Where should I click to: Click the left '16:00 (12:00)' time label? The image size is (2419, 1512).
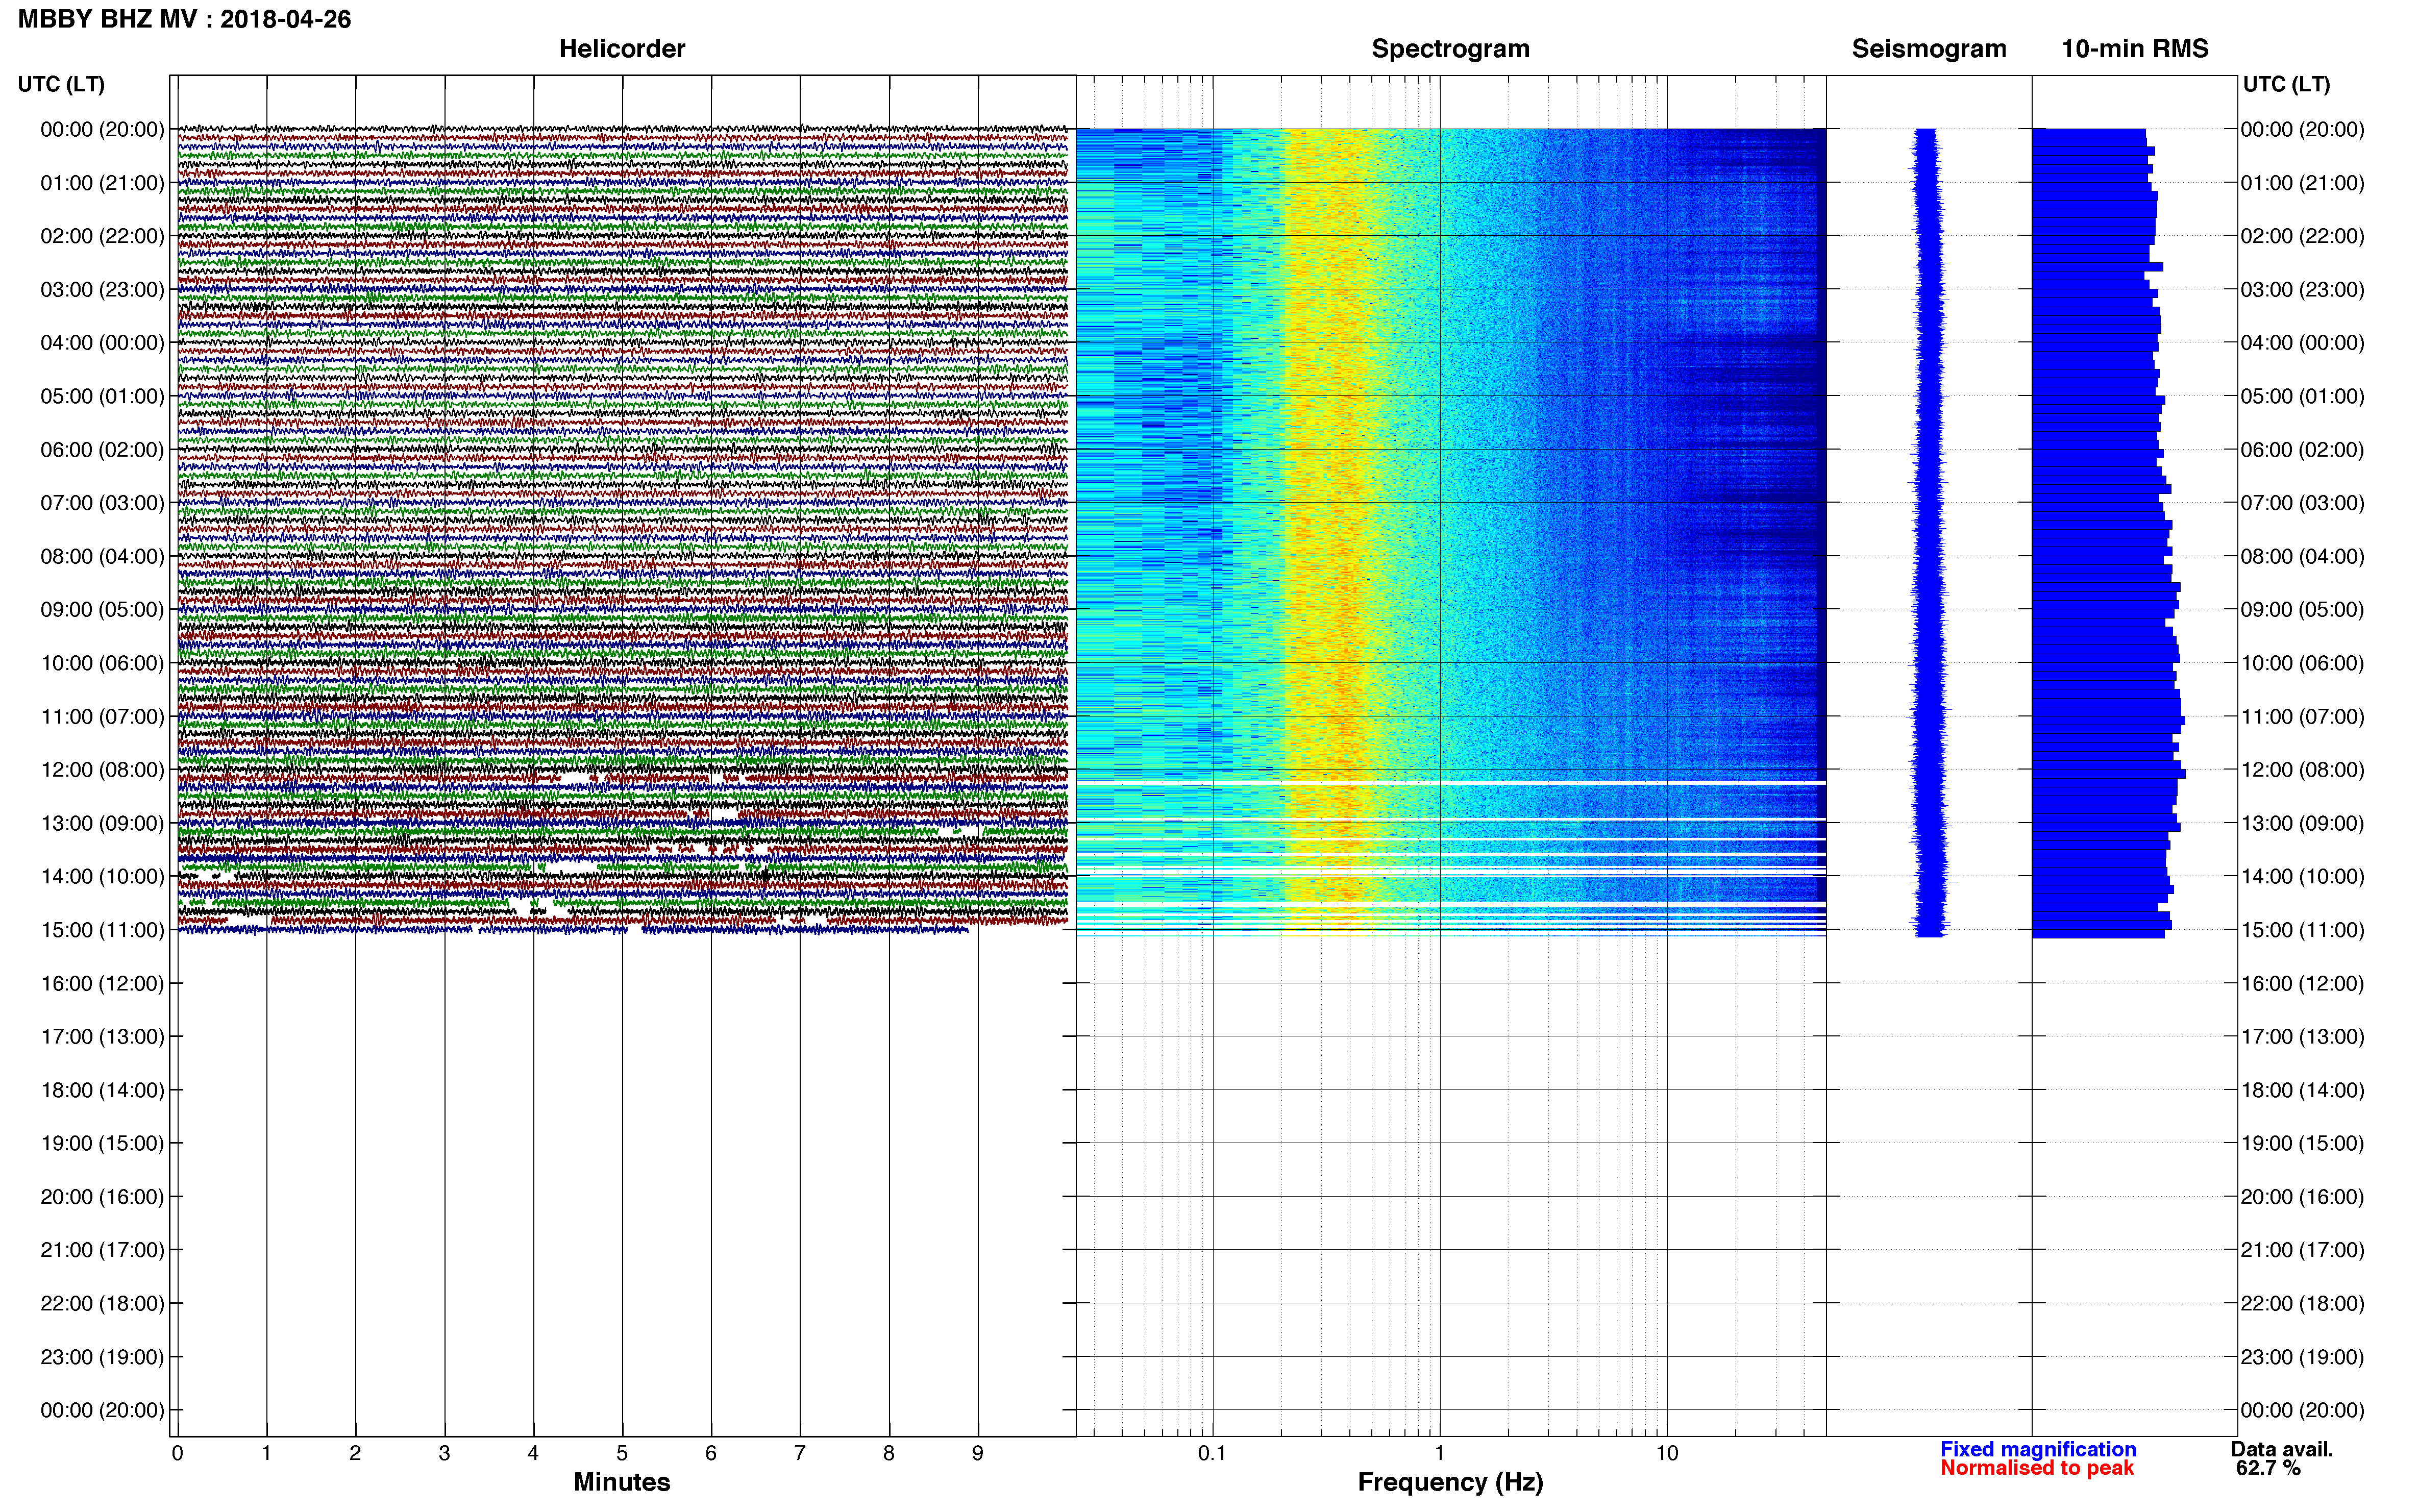click(x=102, y=983)
